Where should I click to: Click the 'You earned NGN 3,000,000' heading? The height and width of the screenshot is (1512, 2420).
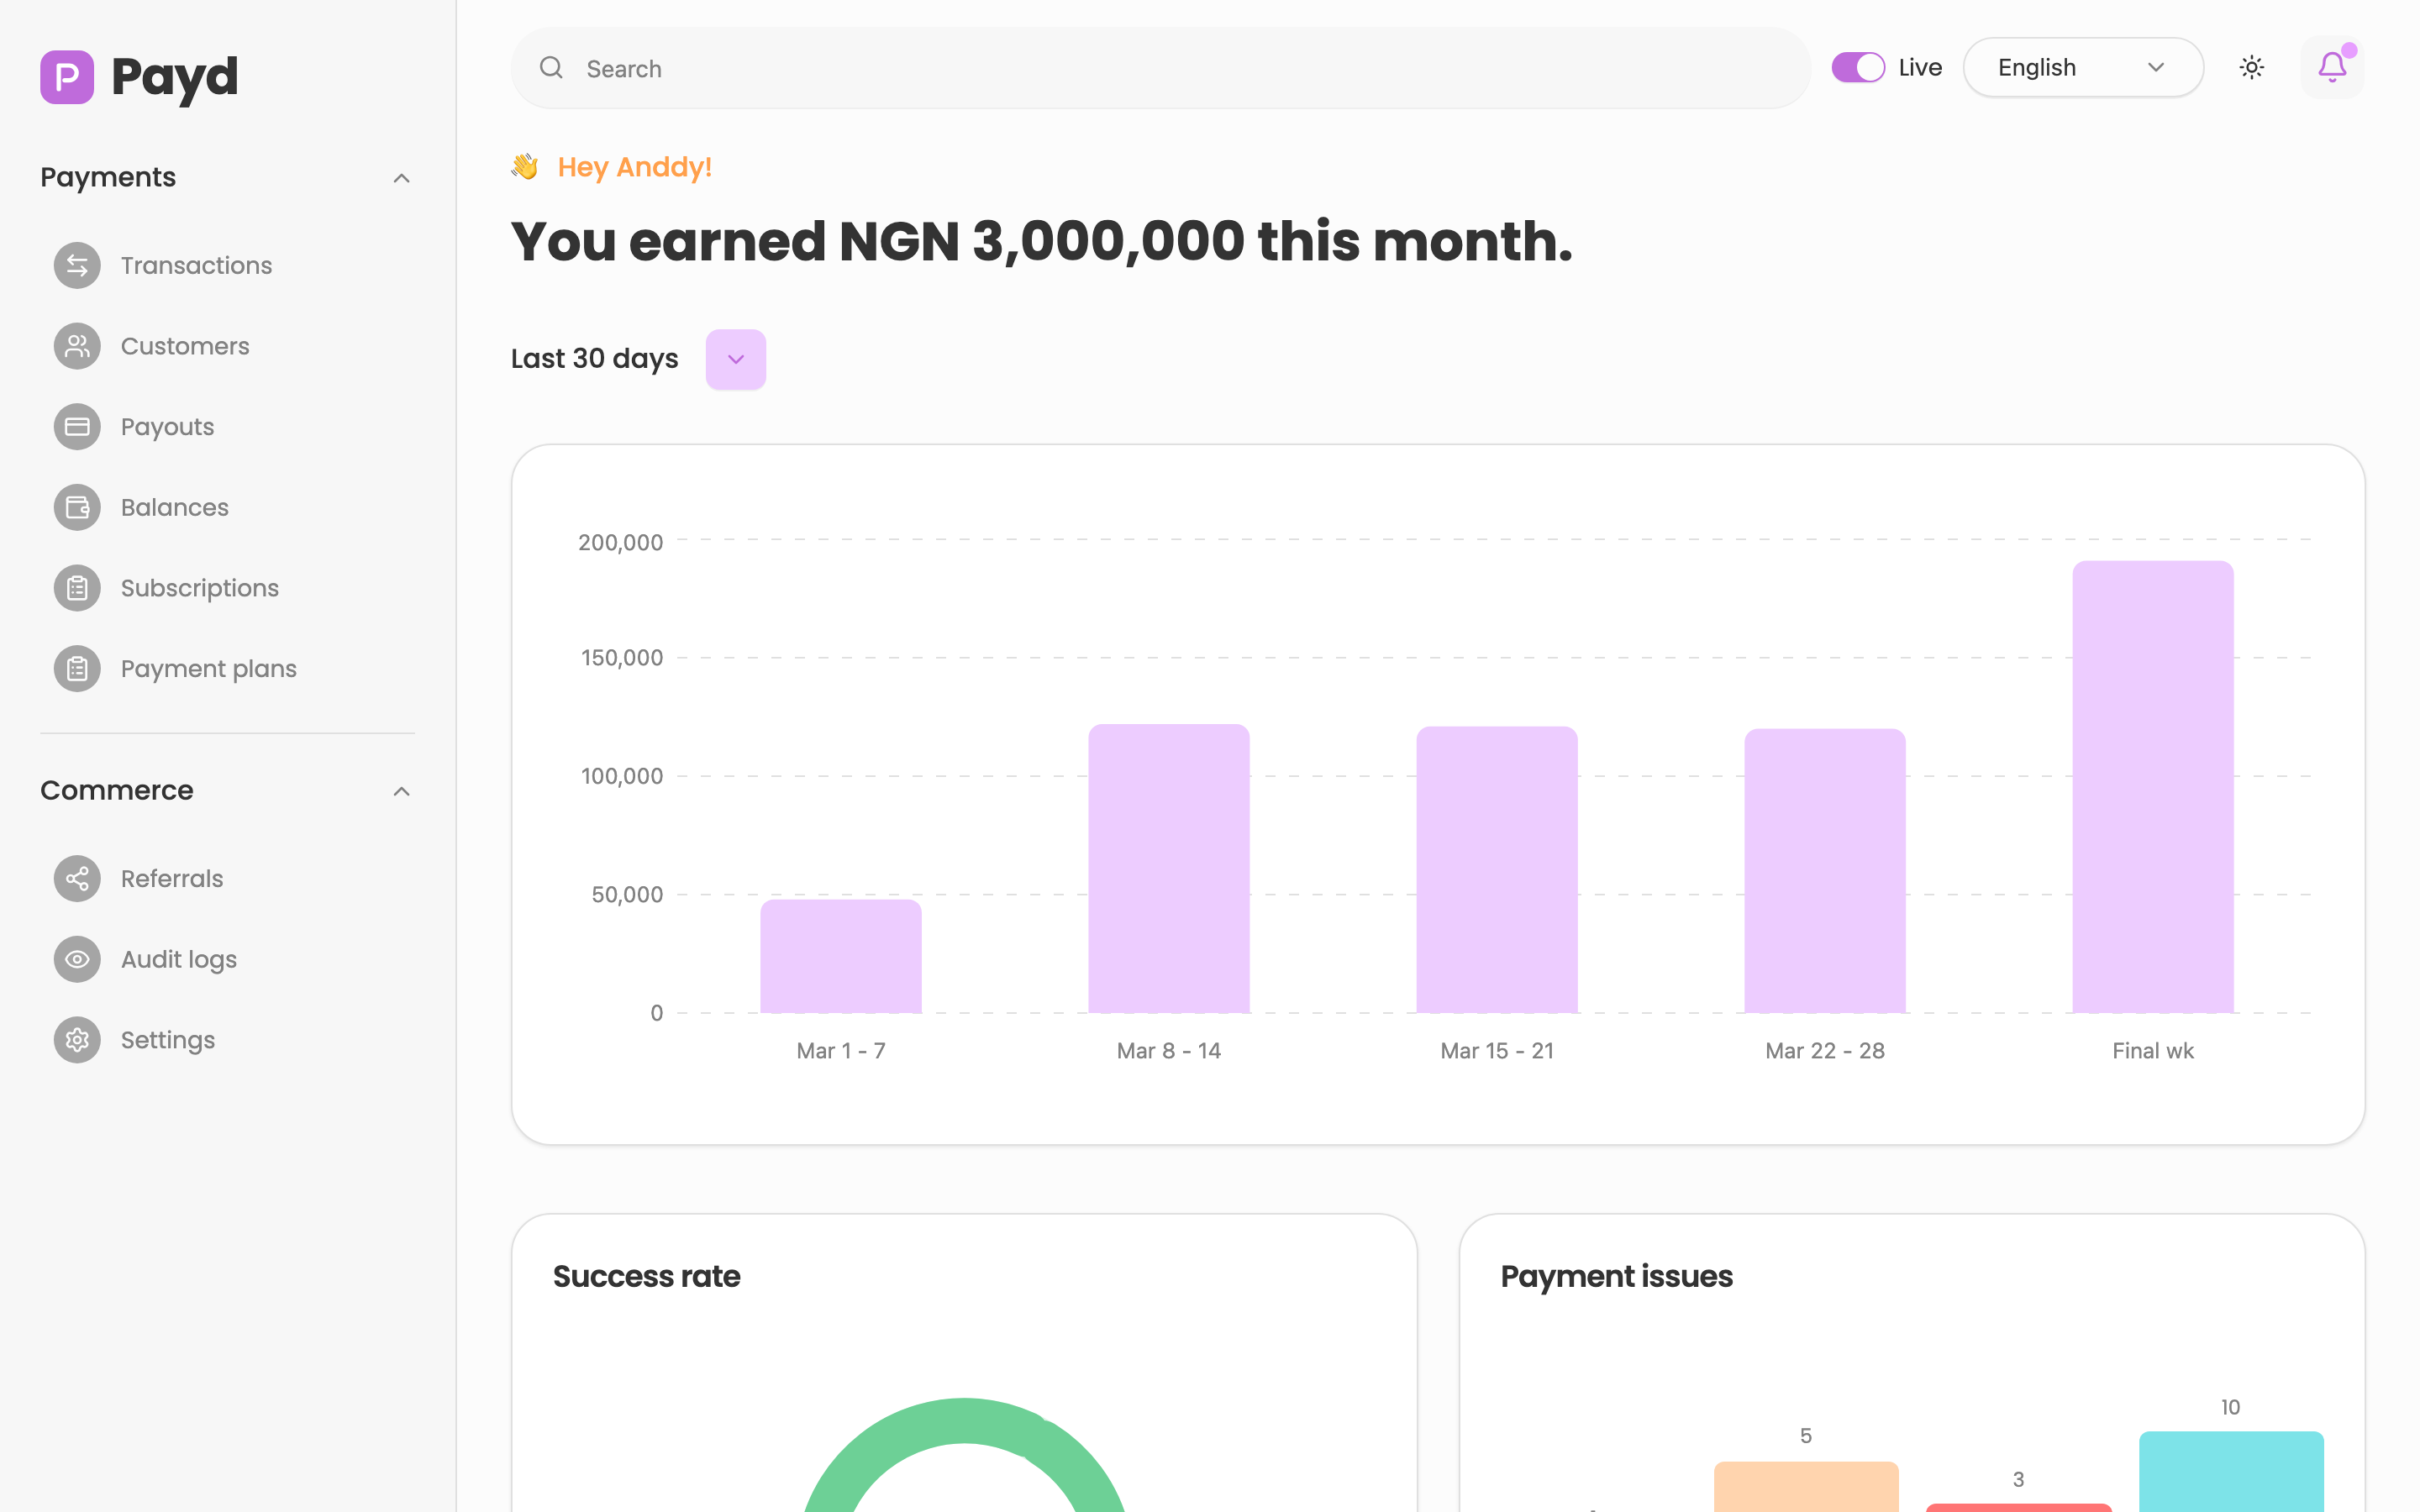(x=1041, y=241)
